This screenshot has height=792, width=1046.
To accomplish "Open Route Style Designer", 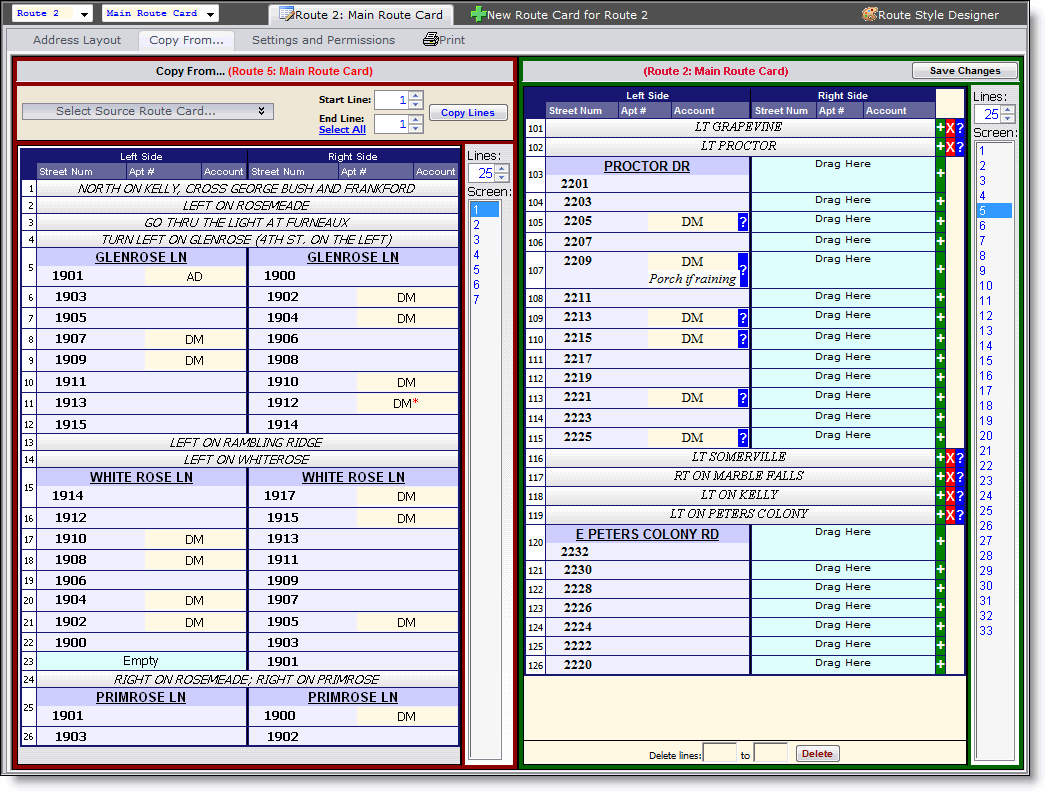I will tap(930, 15).
